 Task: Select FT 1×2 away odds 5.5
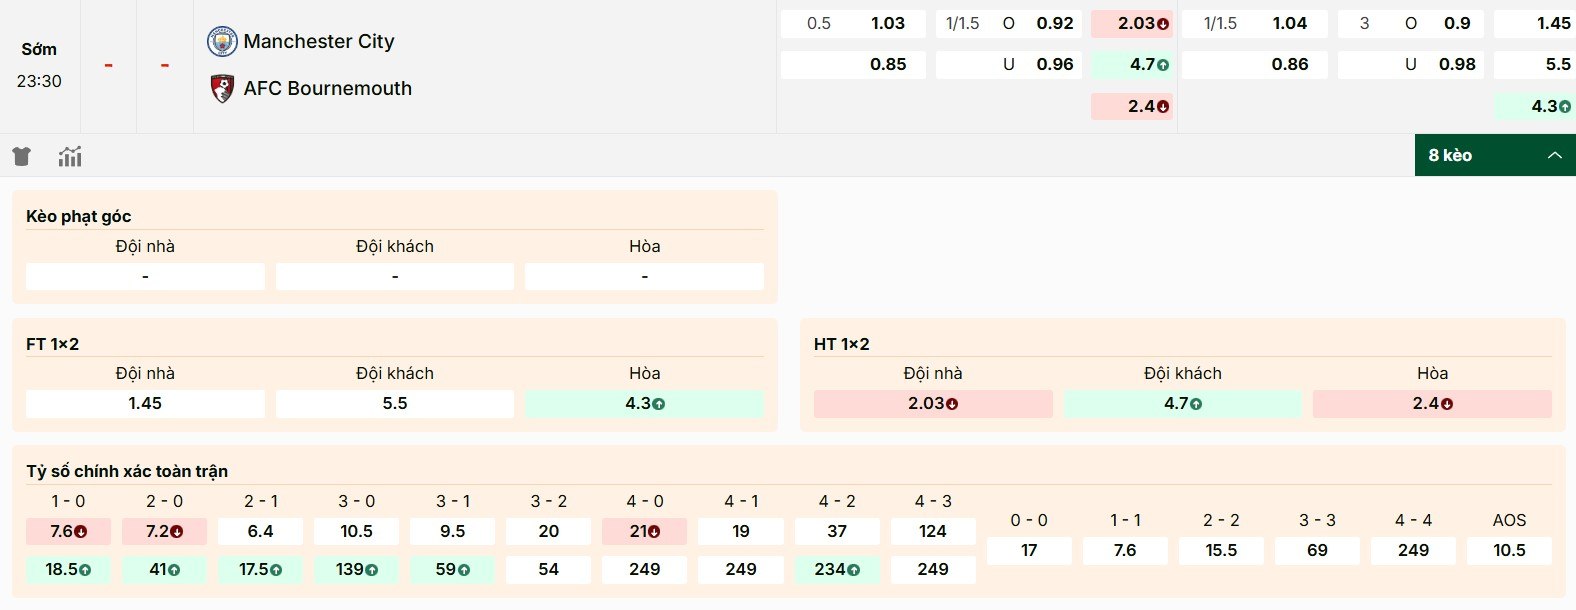point(395,404)
